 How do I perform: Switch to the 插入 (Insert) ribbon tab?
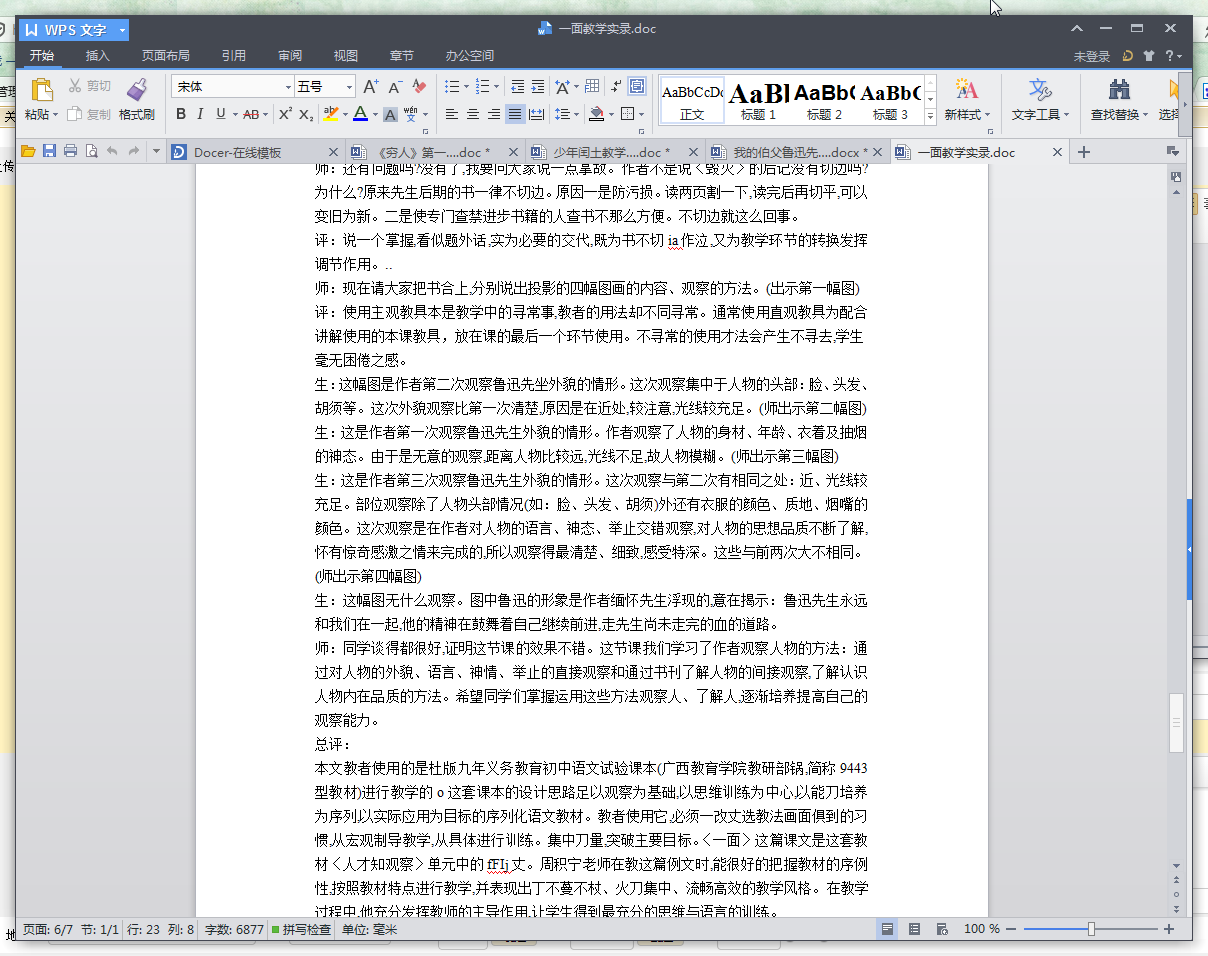pos(98,56)
